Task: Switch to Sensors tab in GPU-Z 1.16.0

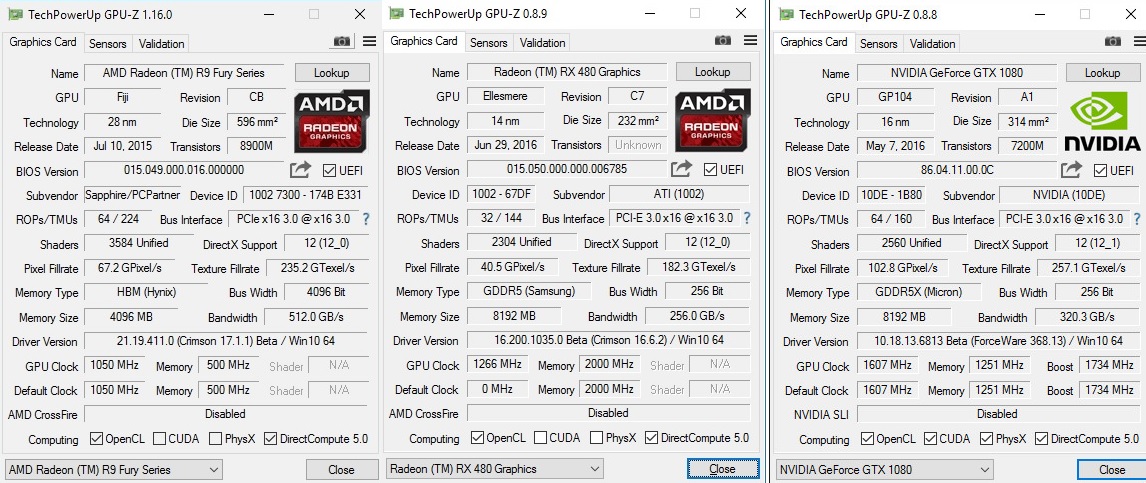Action: (107, 43)
